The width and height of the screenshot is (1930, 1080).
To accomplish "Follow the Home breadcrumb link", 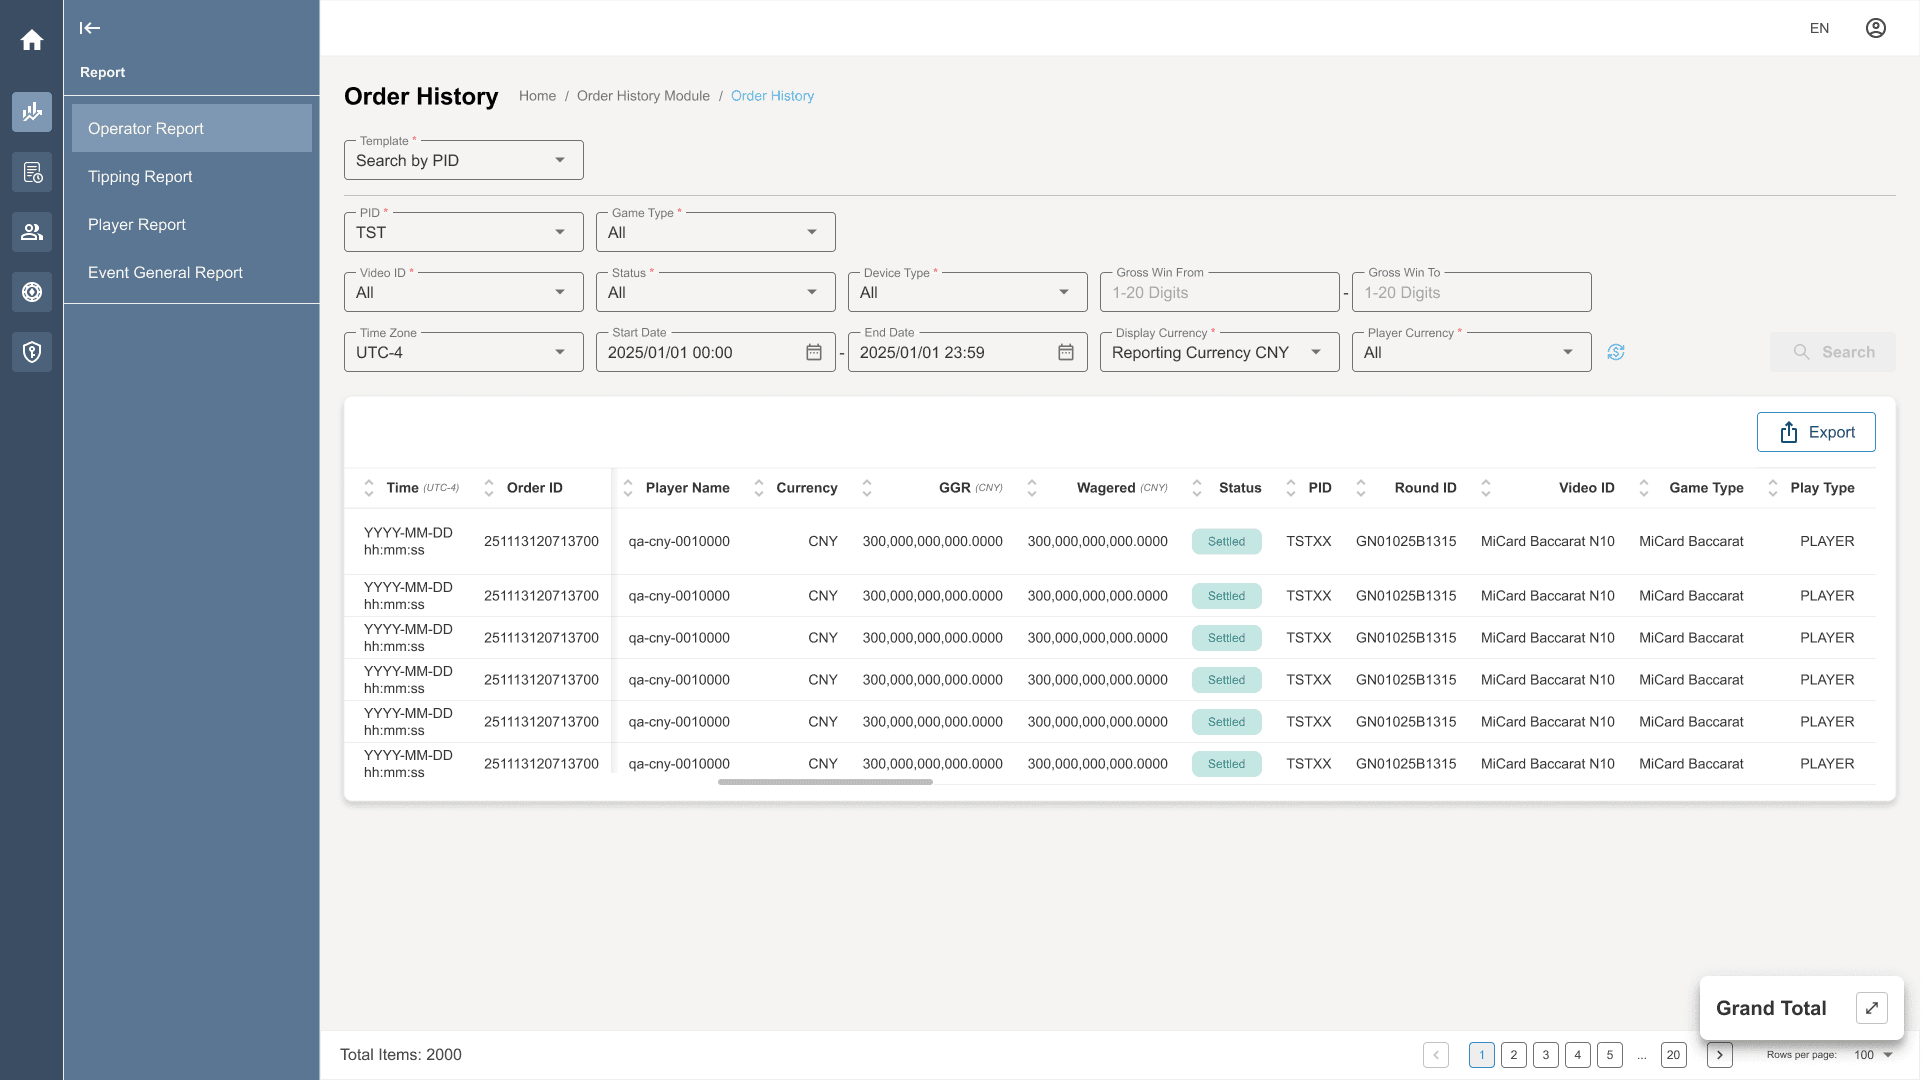I will (537, 96).
